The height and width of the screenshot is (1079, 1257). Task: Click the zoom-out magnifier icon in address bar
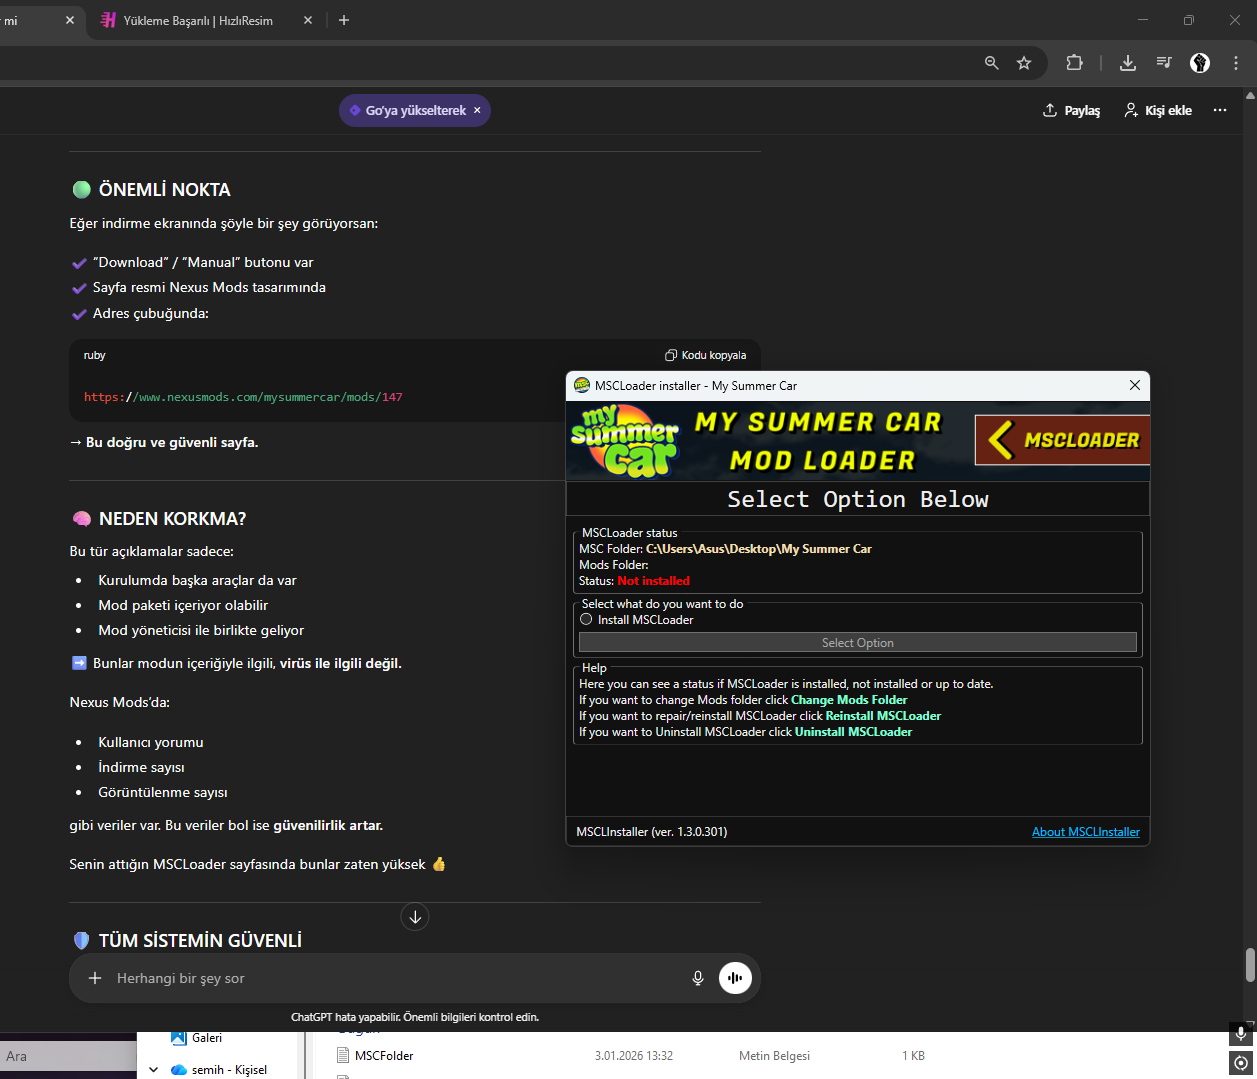click(x=991, y=63)
